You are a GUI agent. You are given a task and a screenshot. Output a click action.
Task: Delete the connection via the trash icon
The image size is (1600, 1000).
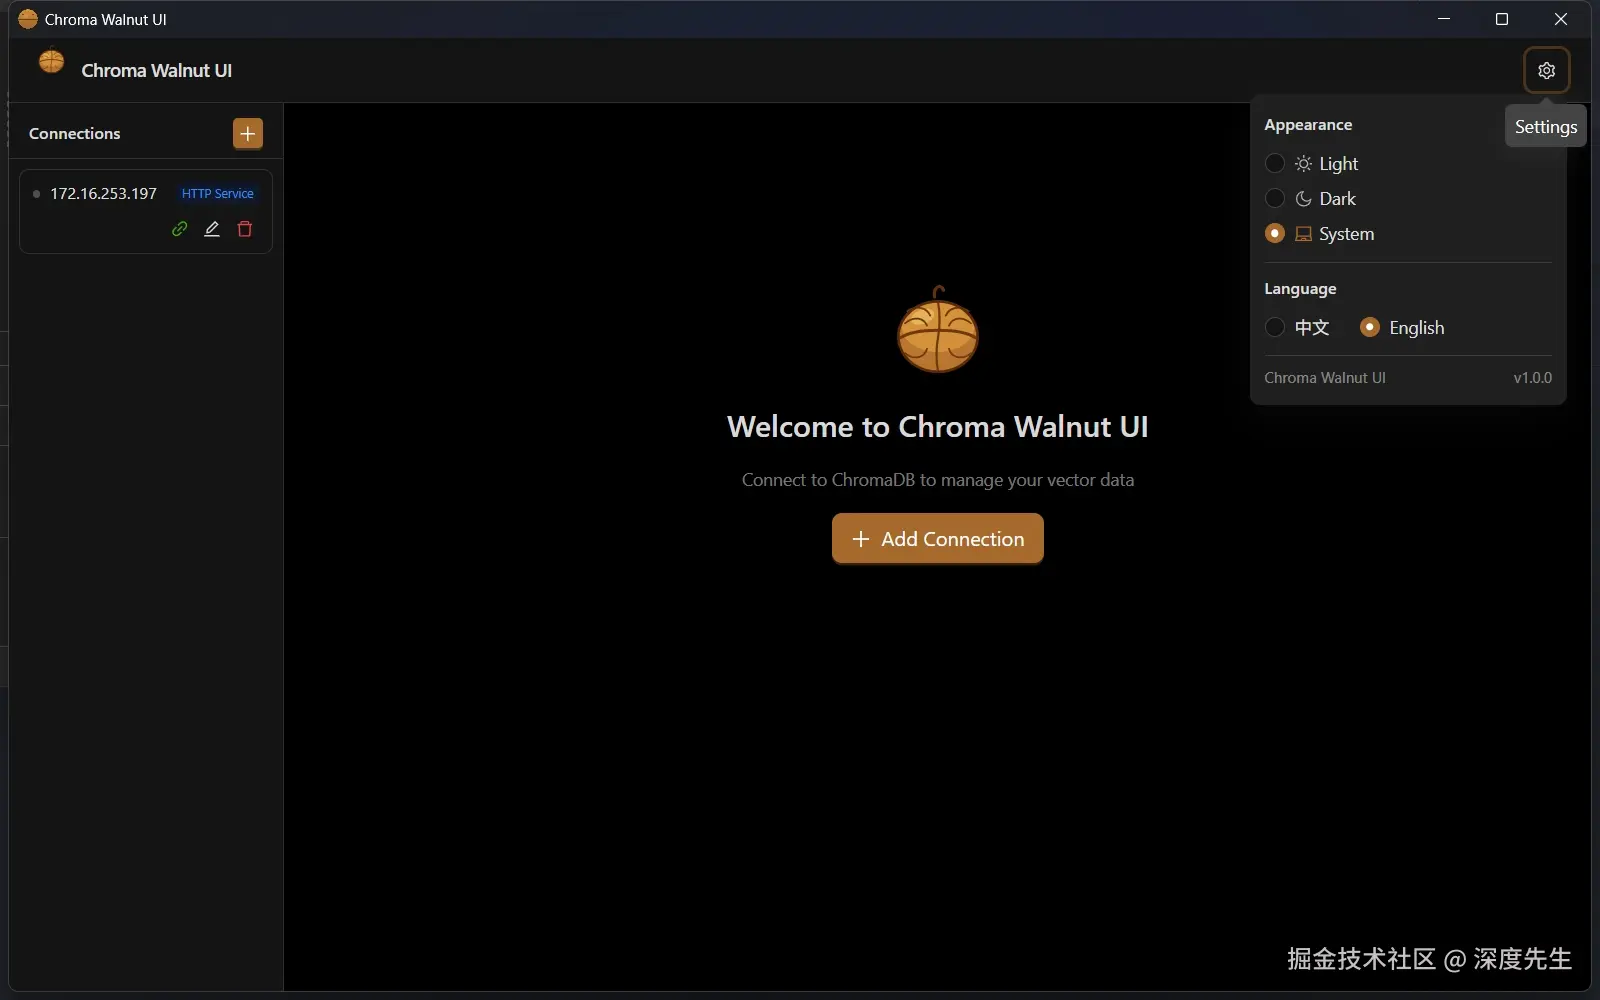pyautogui.click(x=244, y=229)
